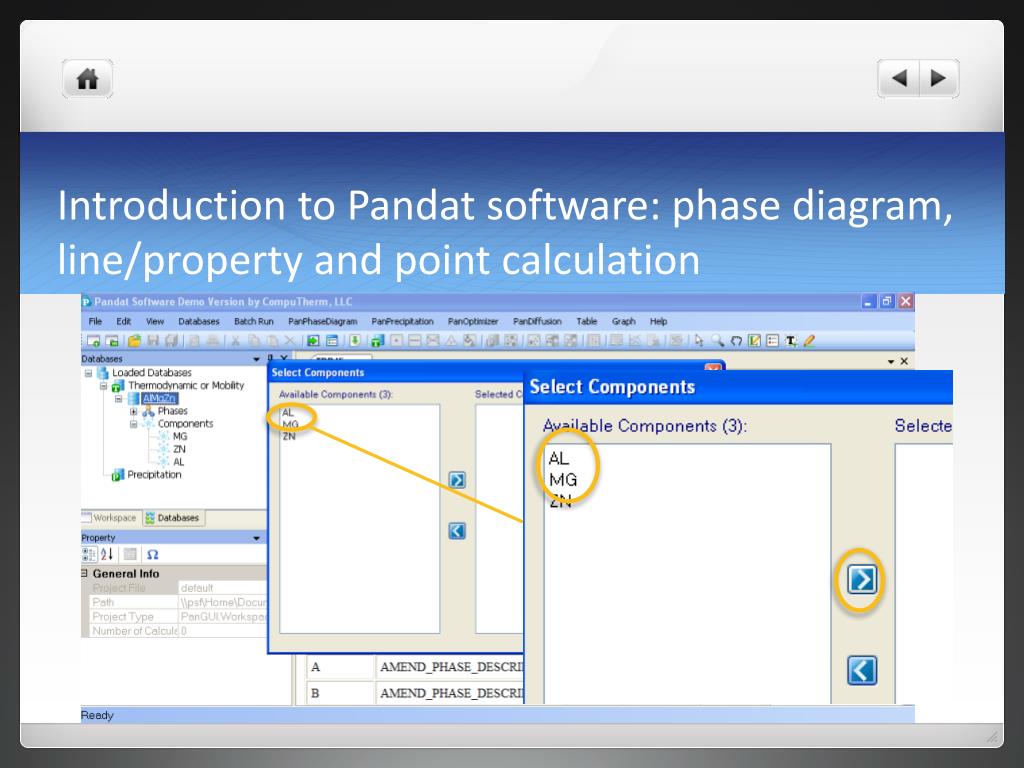1024x768 pixels.
Task: Click the delete X toolbar icon
Action: click(x=290, y=341)
